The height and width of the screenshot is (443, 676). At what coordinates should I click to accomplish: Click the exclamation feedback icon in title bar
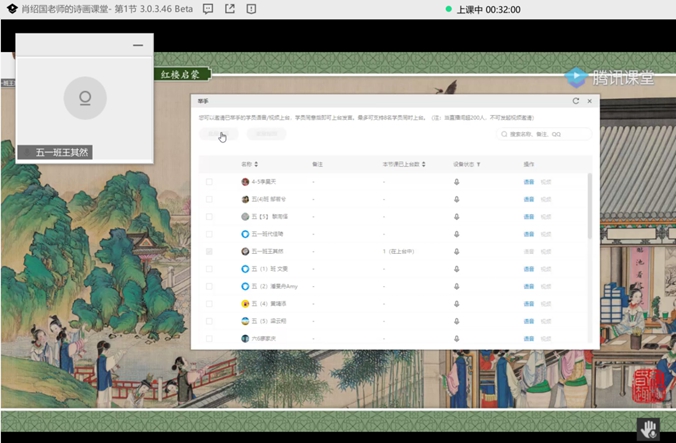(251, 9)
